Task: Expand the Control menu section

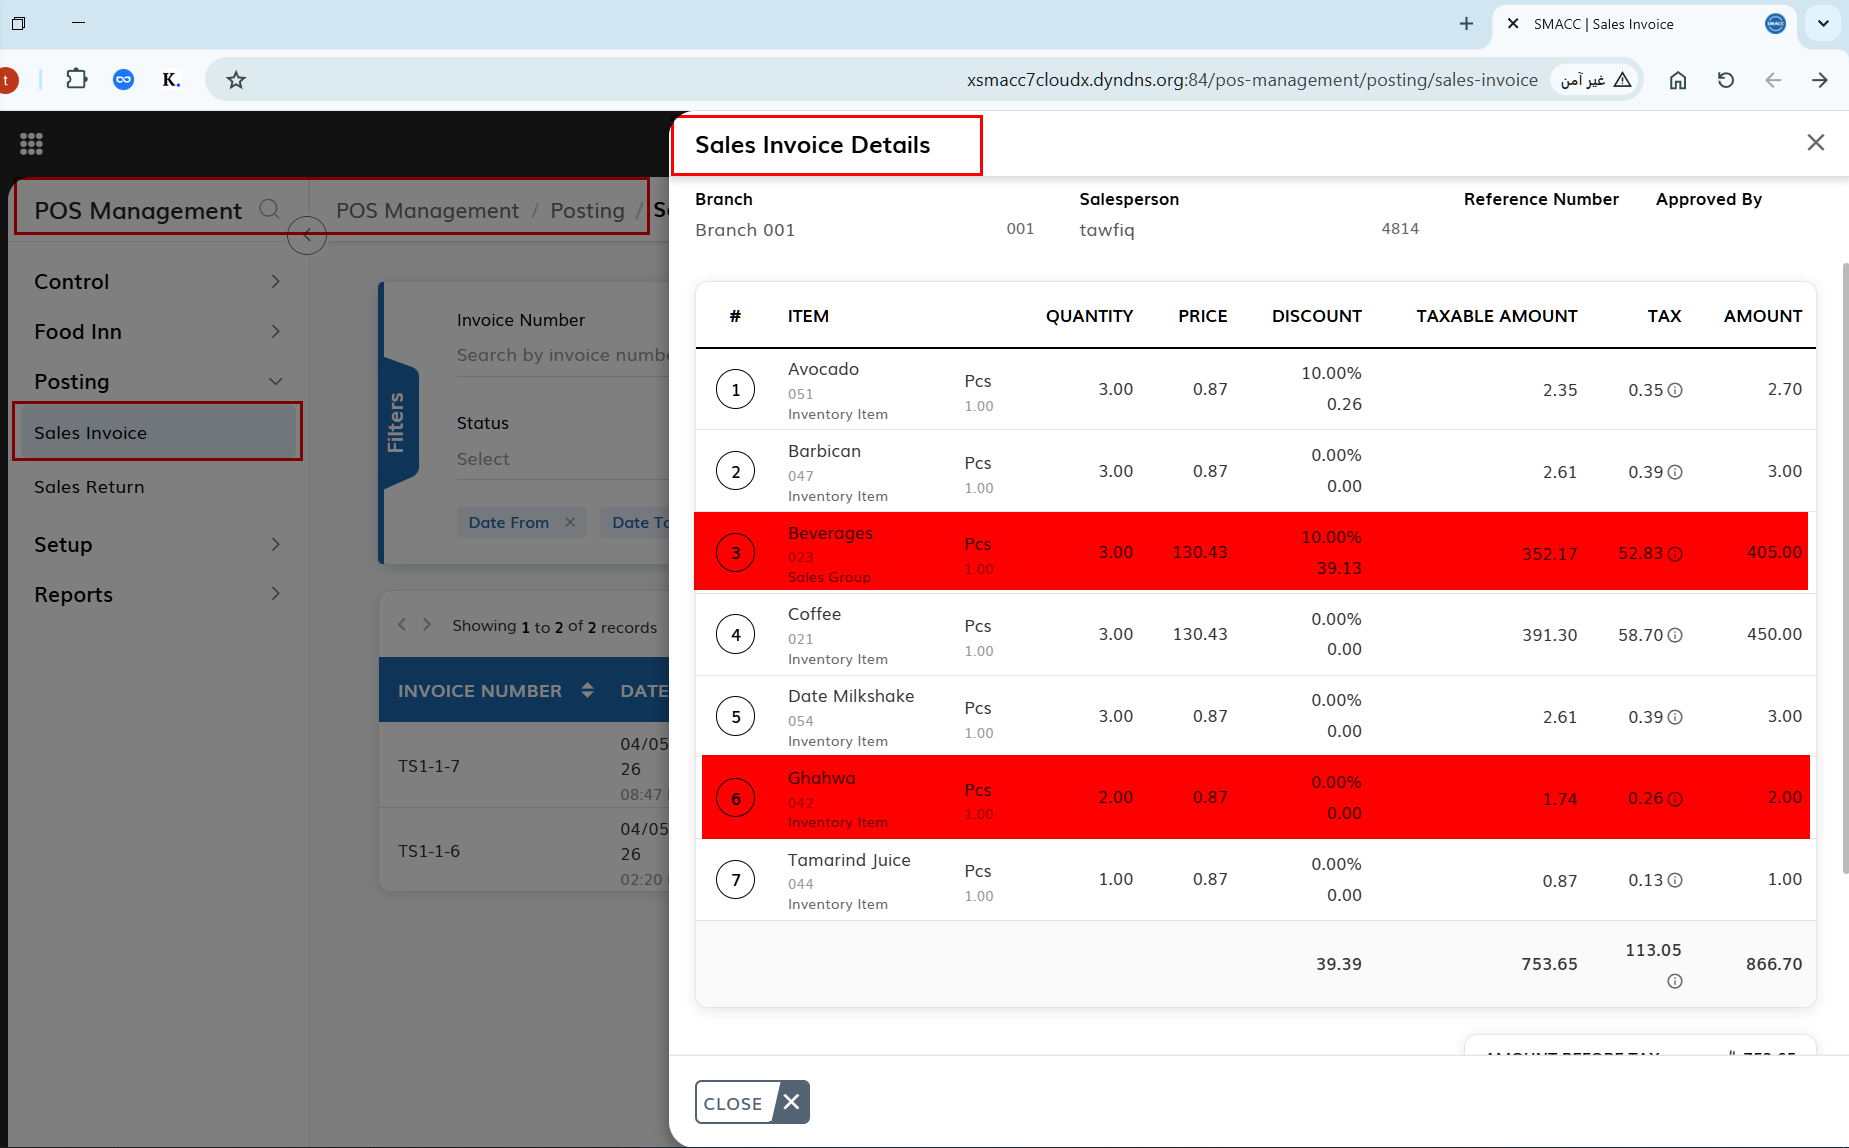Action: [x=158, y=282]
